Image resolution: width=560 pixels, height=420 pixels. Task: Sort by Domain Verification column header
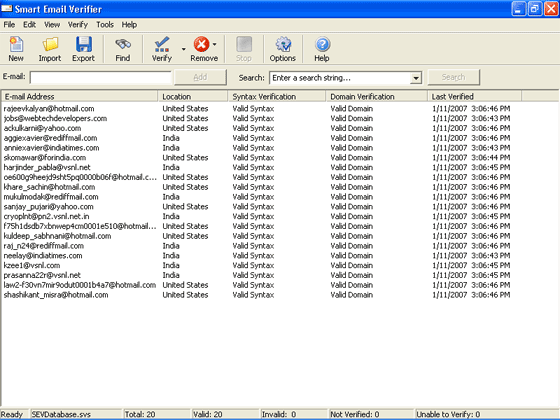tap(376, 96)
